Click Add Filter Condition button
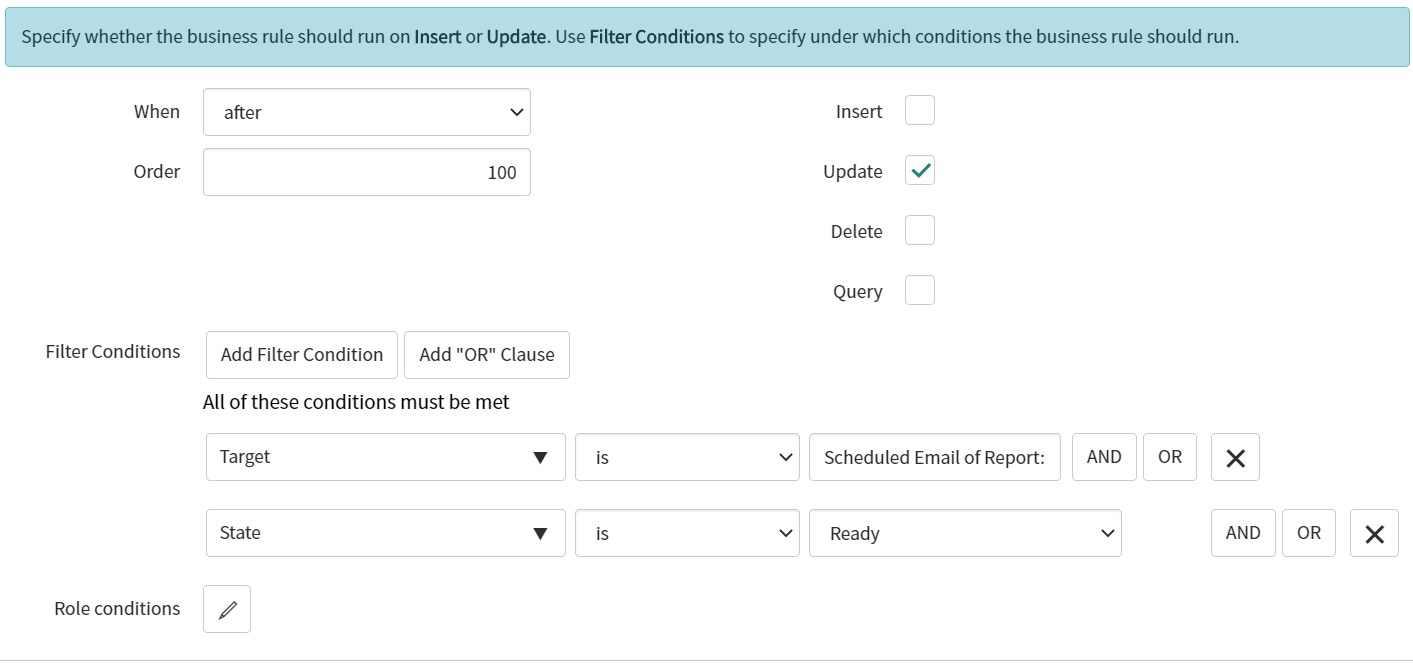Image resolution: width=1413 pixels, height=668 pixels. click(302, 355)
